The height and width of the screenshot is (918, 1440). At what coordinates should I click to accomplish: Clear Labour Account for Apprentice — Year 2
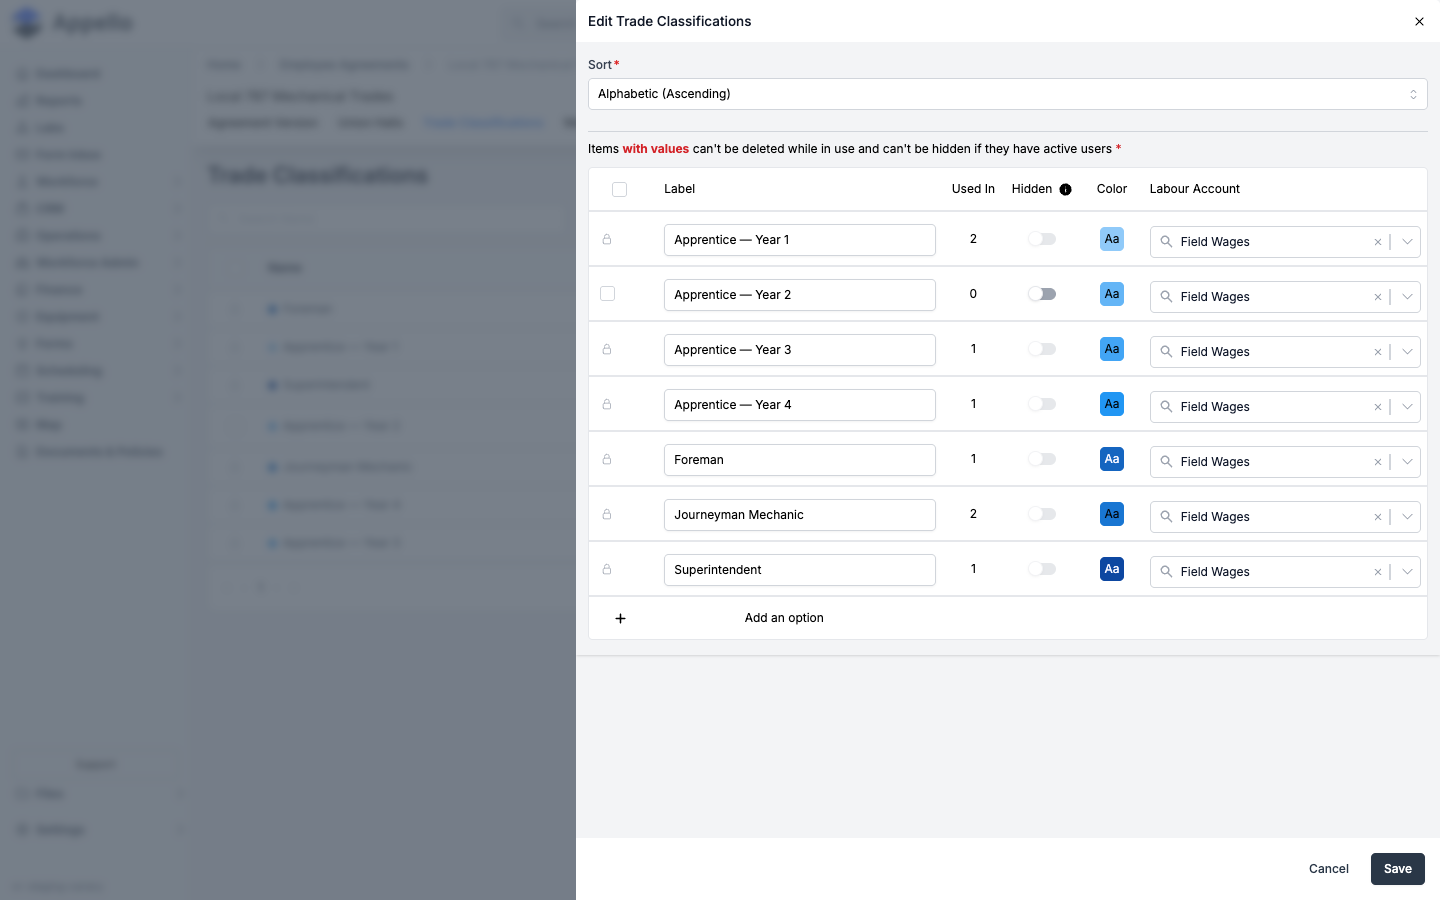click(x=1378, y=297)
